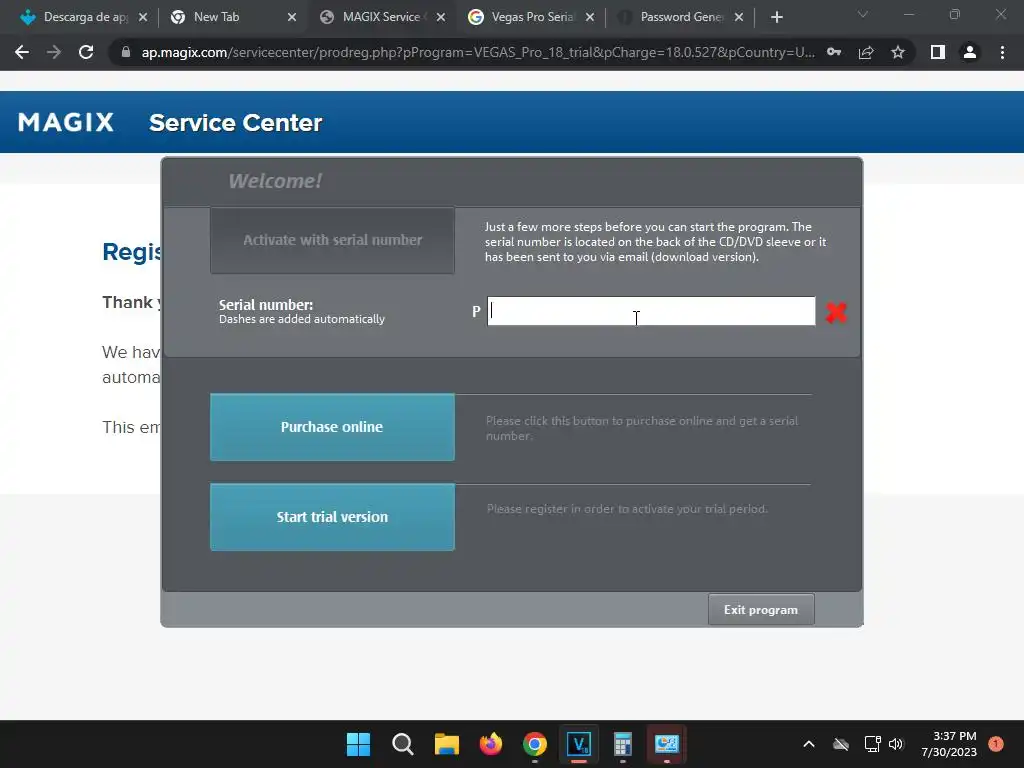
Task: Bookmark this page with star
Action: (898, 52)
